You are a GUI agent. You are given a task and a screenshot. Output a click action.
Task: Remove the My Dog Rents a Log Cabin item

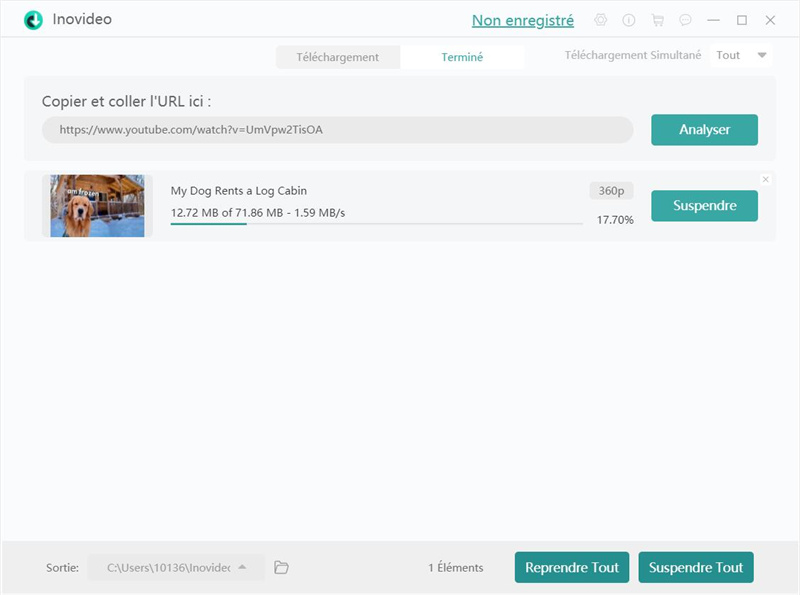765,179
